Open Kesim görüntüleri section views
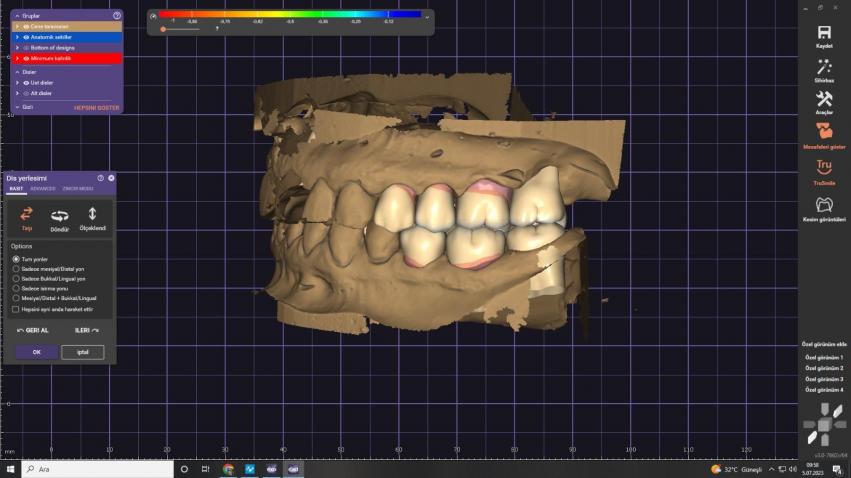851x478 pixels. (824, 205)
